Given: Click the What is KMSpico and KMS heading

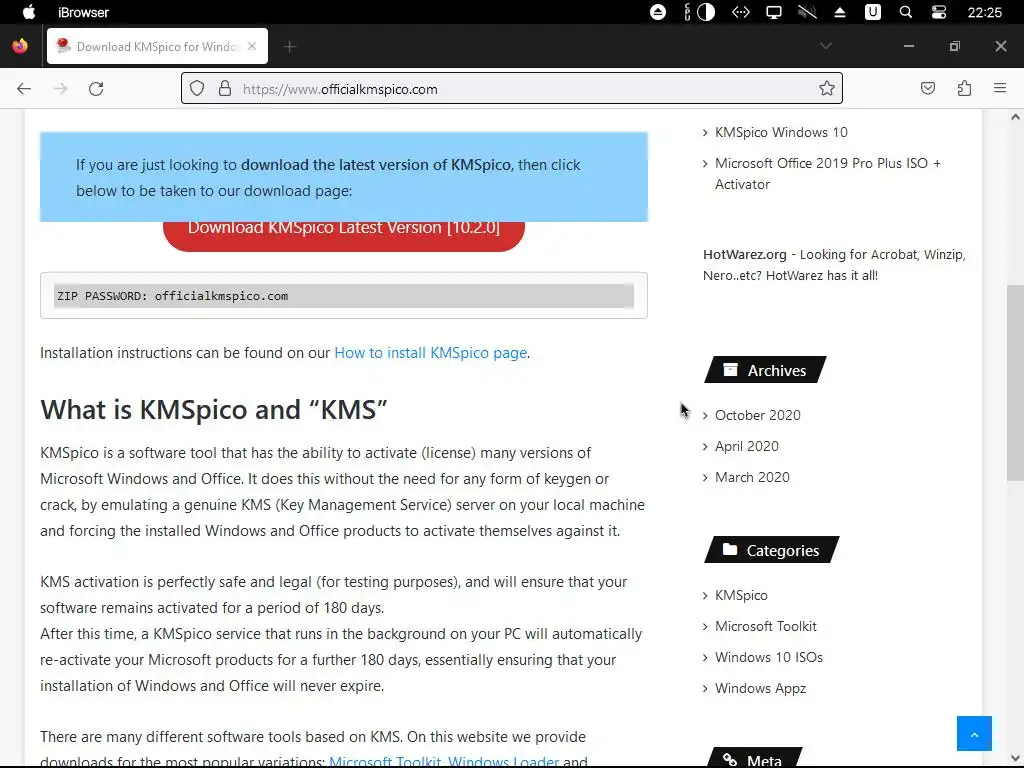Looking at the screenshot, I should (x=214, y=409).
